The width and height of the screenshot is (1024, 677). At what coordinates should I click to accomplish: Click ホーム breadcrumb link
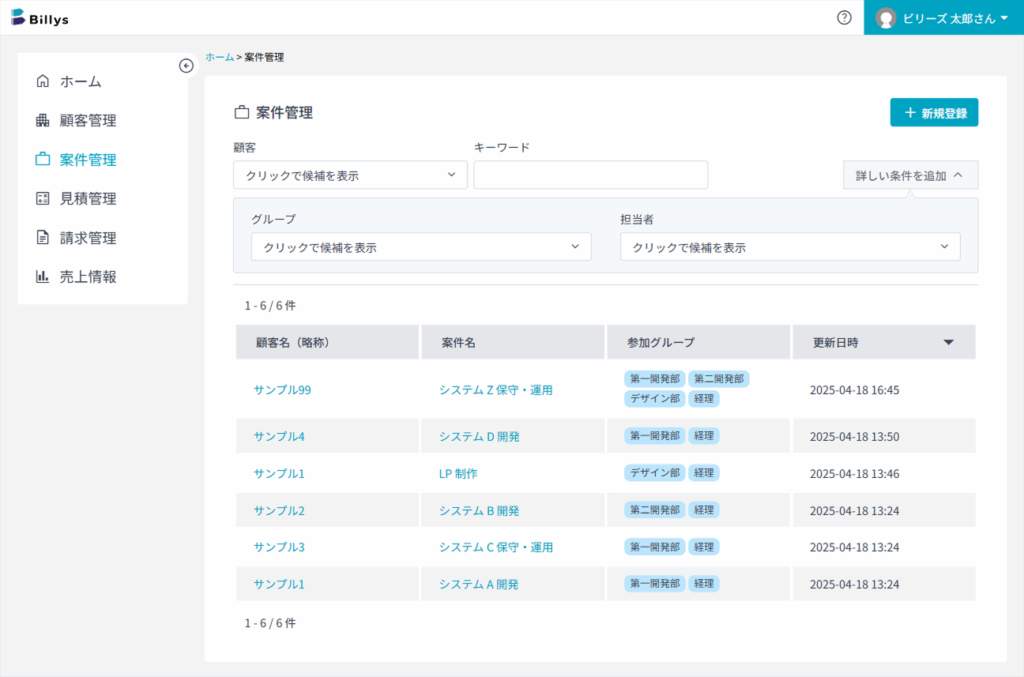pyautogui.click(x=219, y=57)
